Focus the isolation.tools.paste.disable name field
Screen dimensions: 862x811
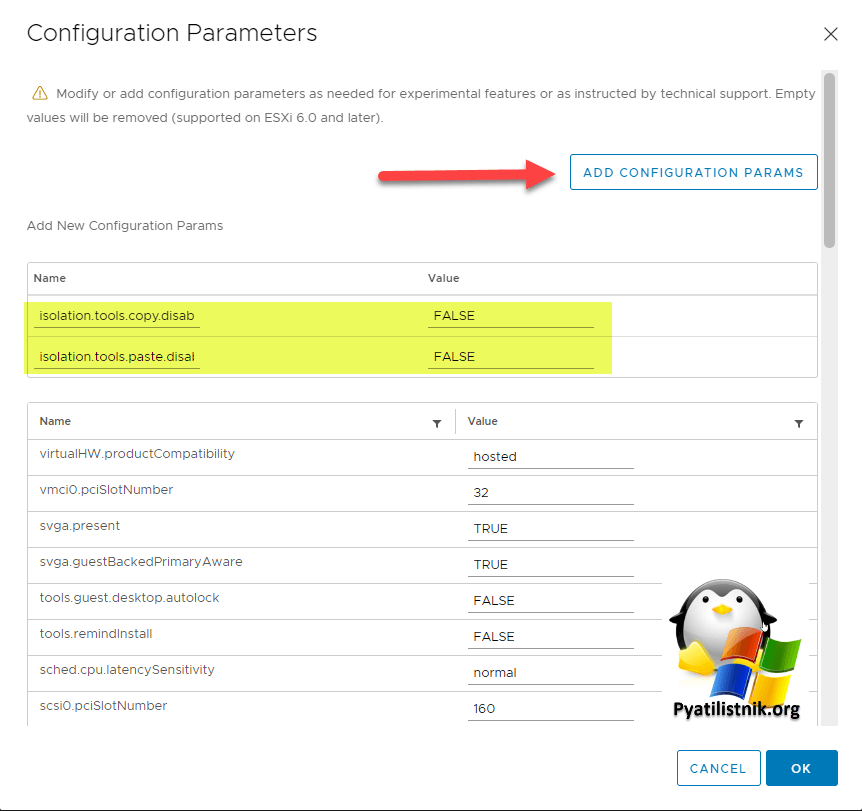116,357
